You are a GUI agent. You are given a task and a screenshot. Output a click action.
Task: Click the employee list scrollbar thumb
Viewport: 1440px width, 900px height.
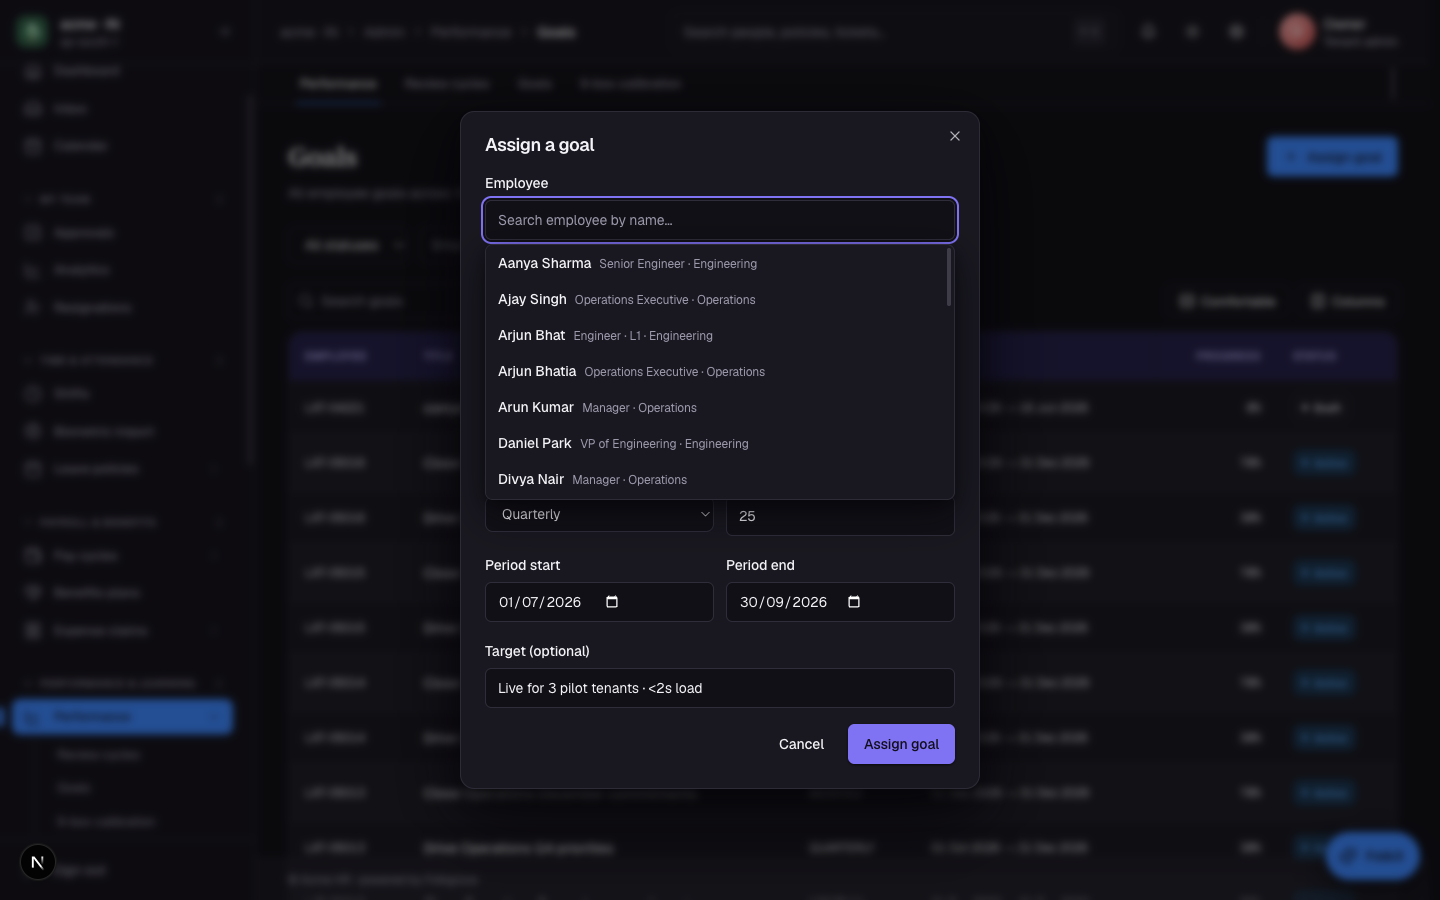coord(948,277)
